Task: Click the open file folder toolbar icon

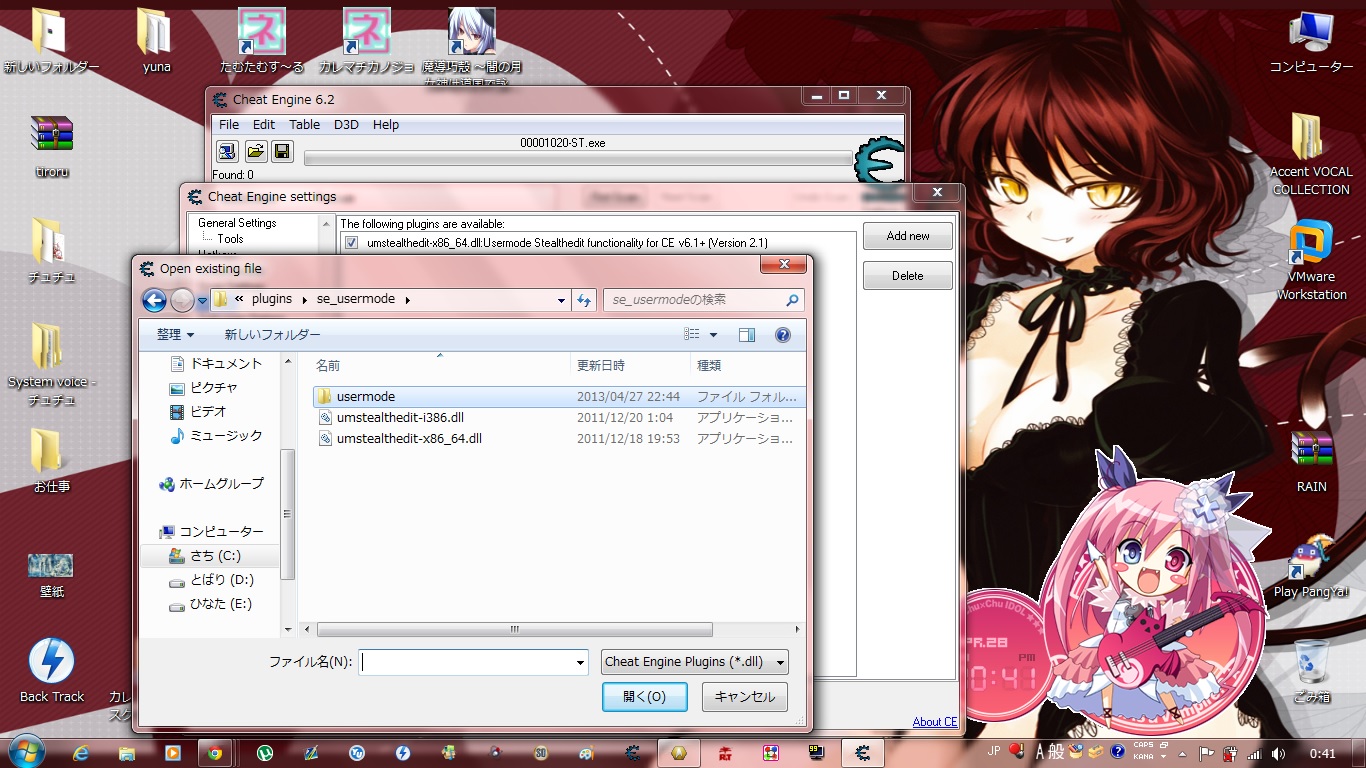Action: (255, 151)
